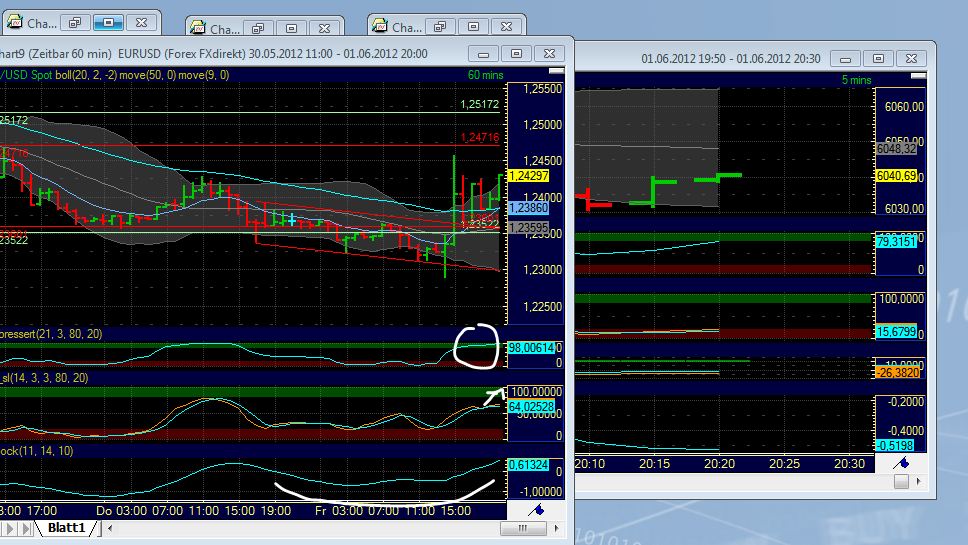This screenshot has height=545, width=968.
Task: Close the EURUSD 60 min chart window
Action: point(549,54)
